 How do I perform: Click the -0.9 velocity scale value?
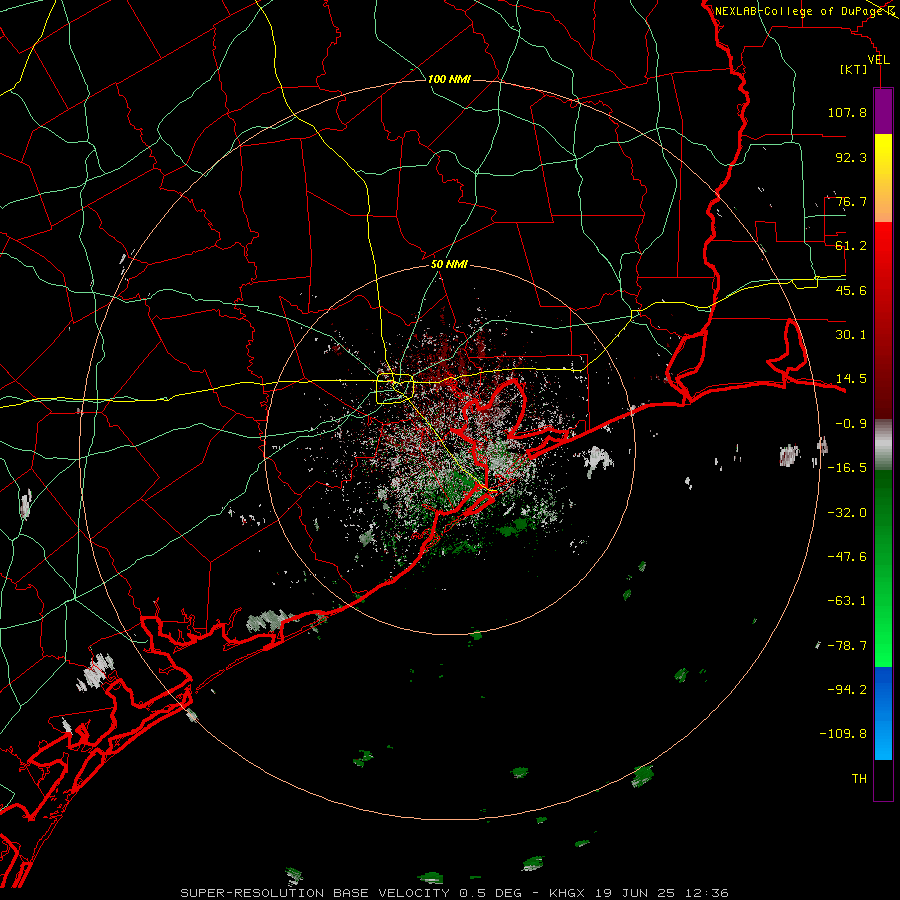[851, 424]
